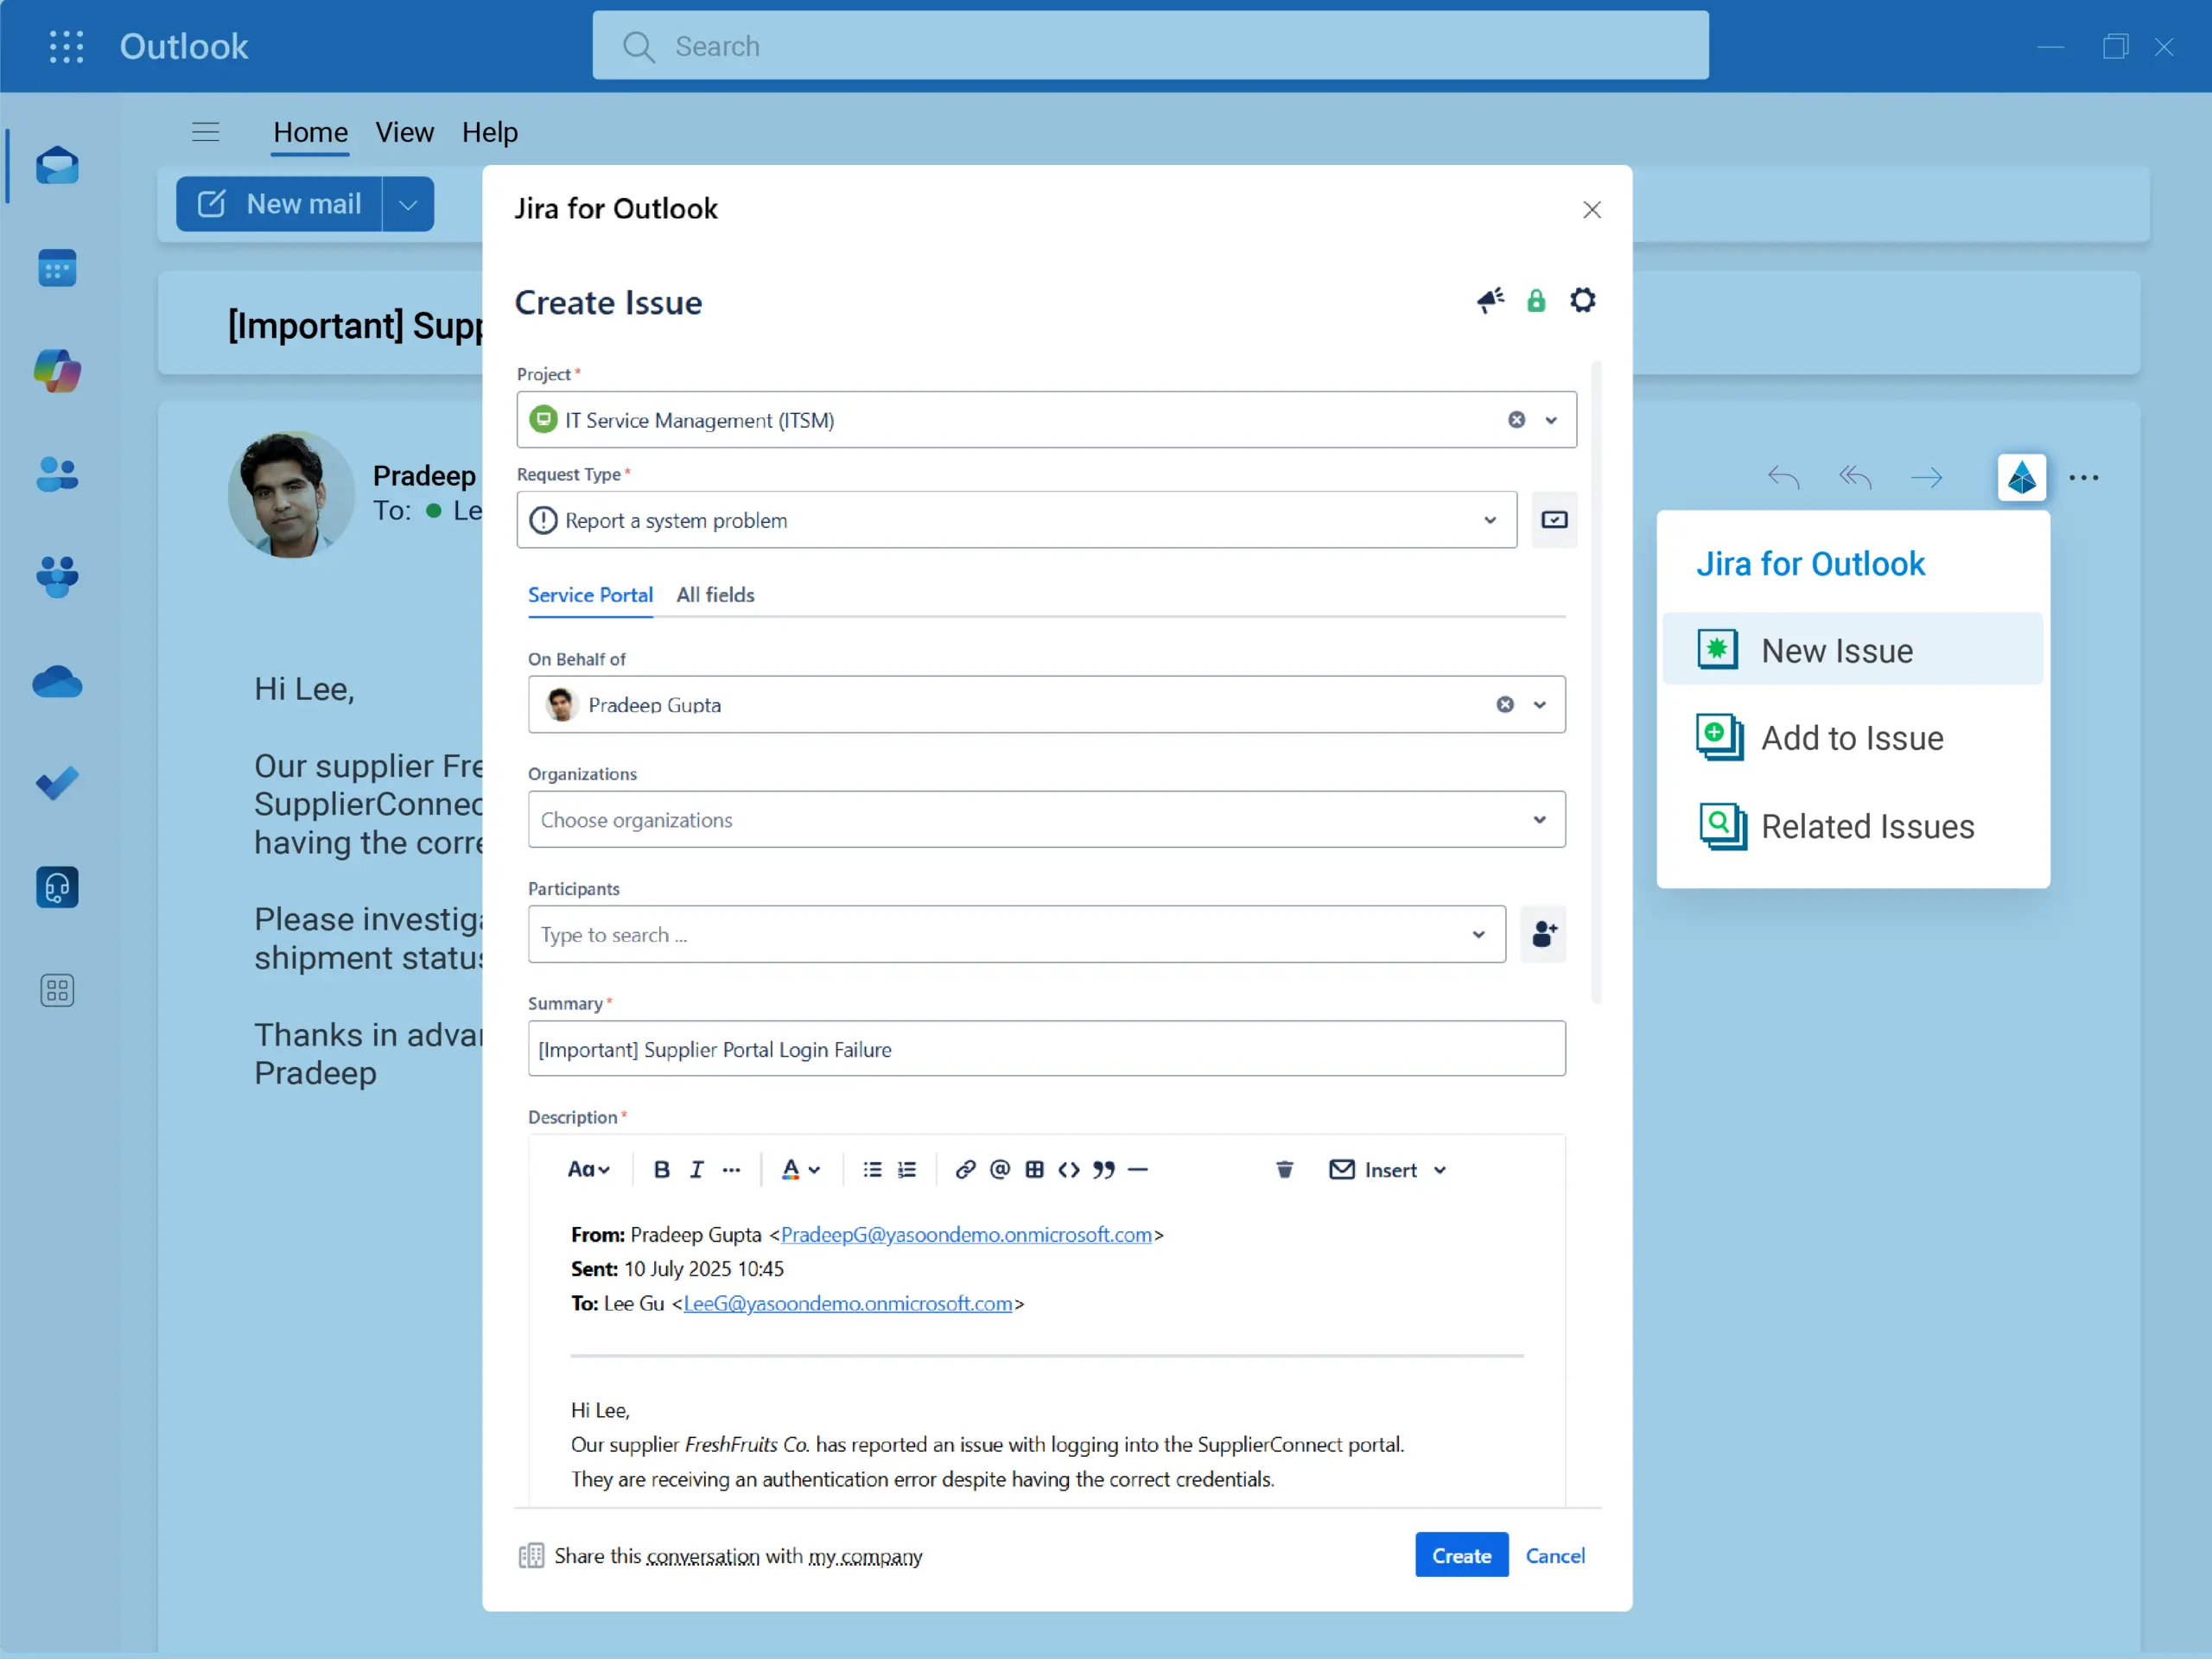
Task: Insert a link in description
Action: [x=965, y=1169]
